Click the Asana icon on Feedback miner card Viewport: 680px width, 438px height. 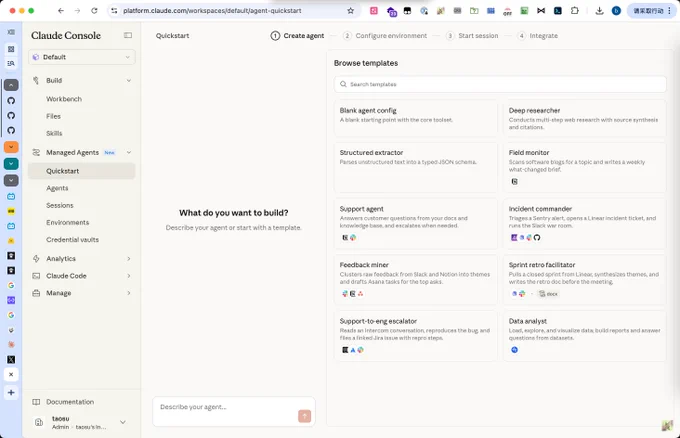(360, 294)
